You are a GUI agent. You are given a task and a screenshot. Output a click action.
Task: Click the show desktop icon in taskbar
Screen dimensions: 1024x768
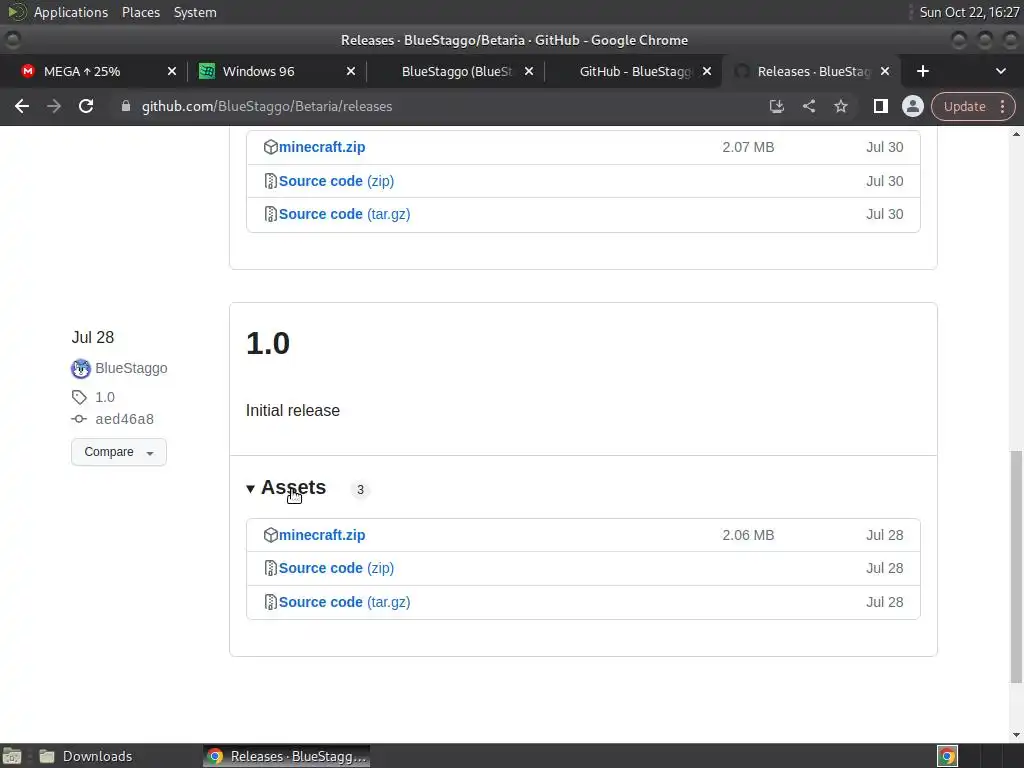[x=12, y=756]
